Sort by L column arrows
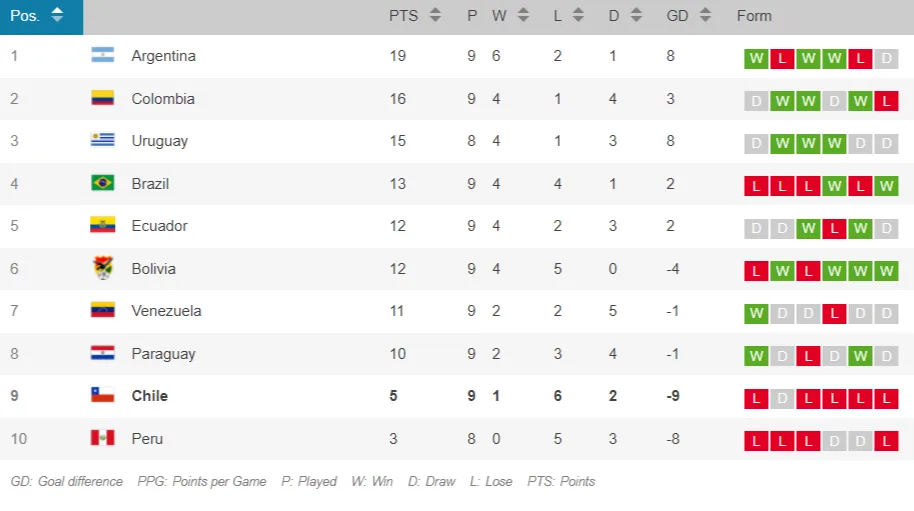 tap(584, 16)
